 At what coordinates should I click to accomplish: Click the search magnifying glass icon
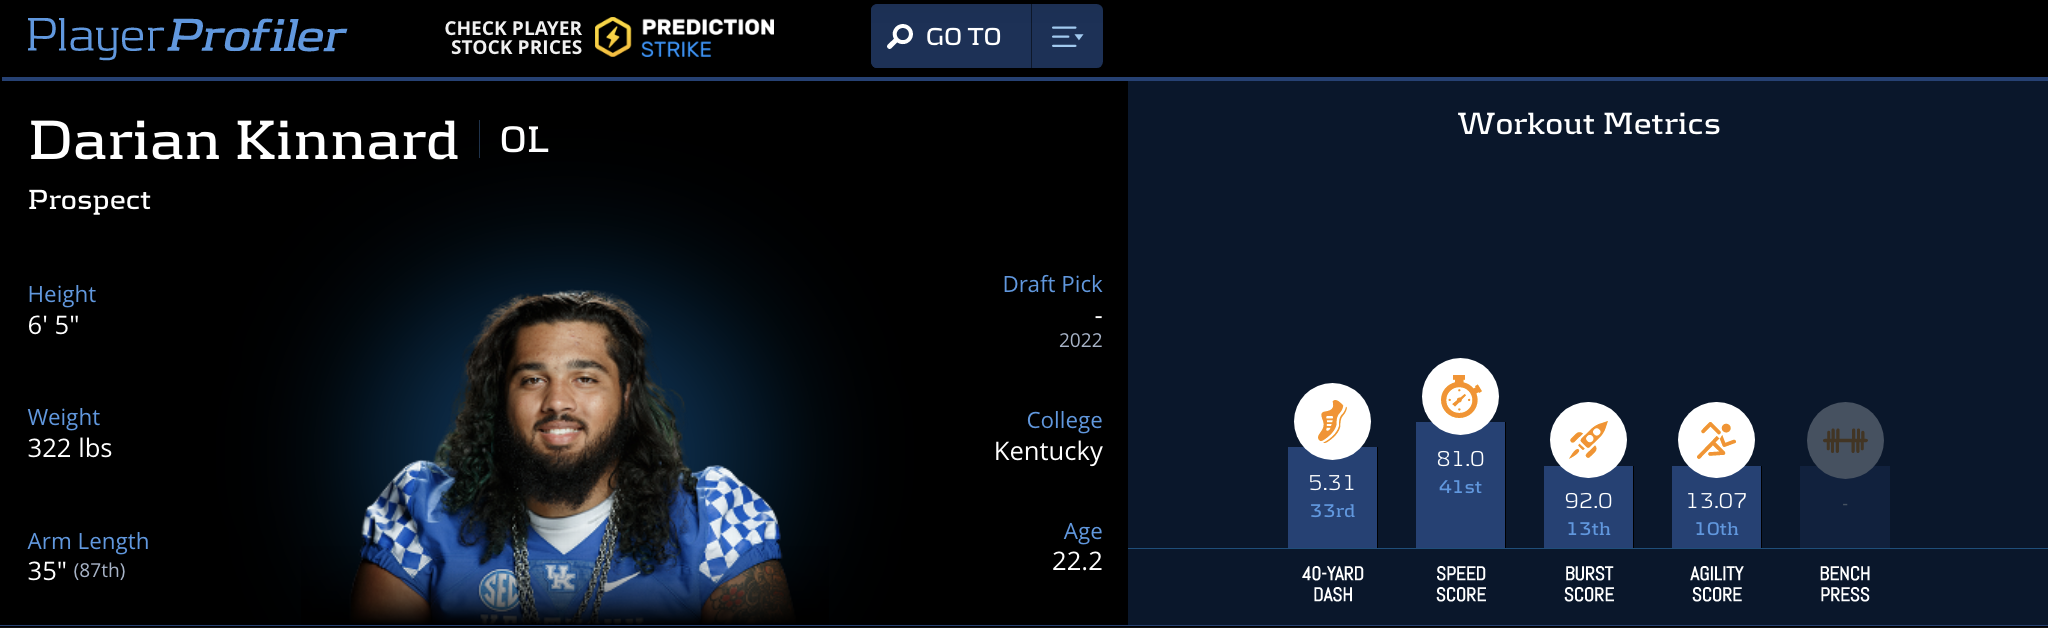(x=900, y=37)
